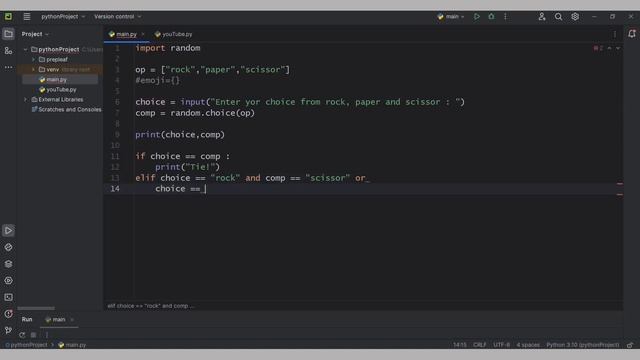Show more tool windows ellipsis
640x360 pixels.
point(8,67)
